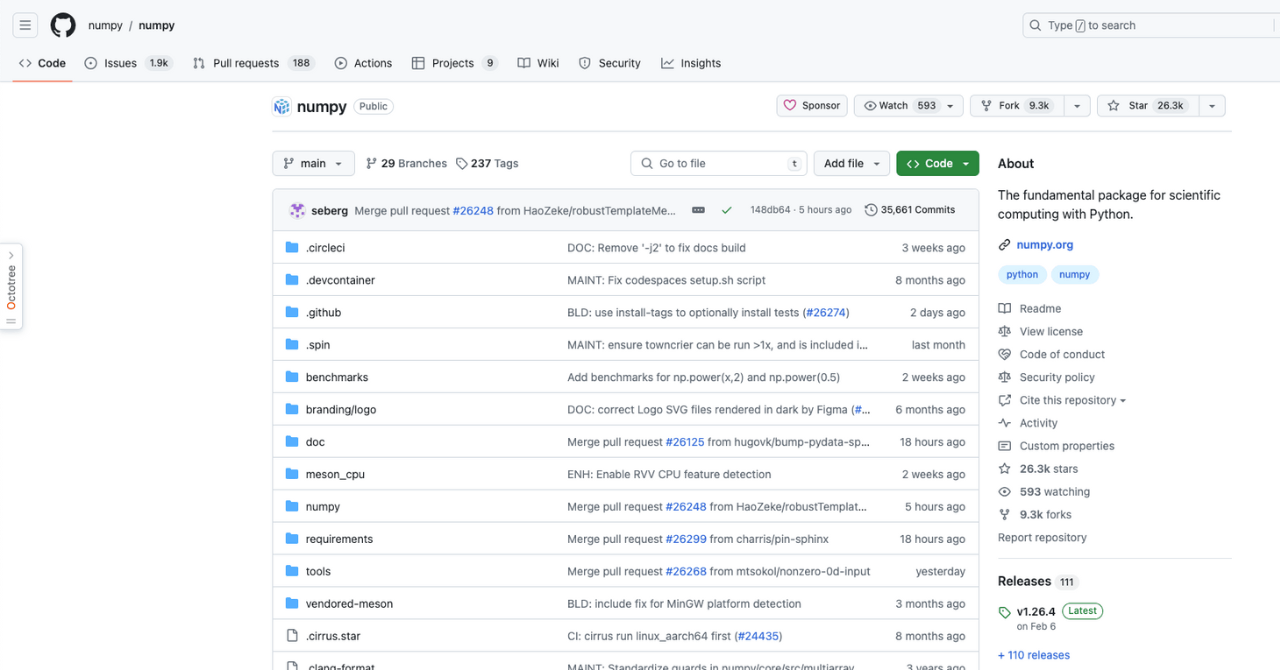Open the main branch selector dropdown

point(313,163)
